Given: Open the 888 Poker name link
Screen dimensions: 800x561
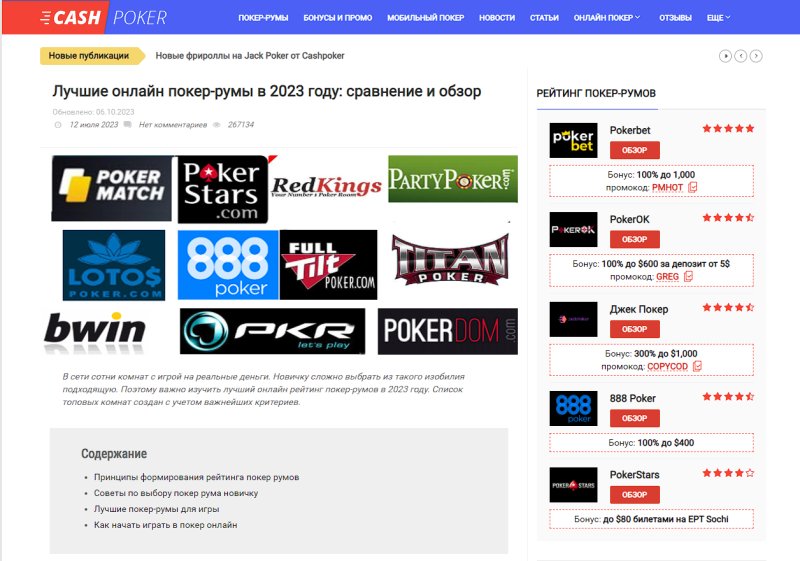Looking at the screenshot, I should pyautogui.click(x=633, y=399).
